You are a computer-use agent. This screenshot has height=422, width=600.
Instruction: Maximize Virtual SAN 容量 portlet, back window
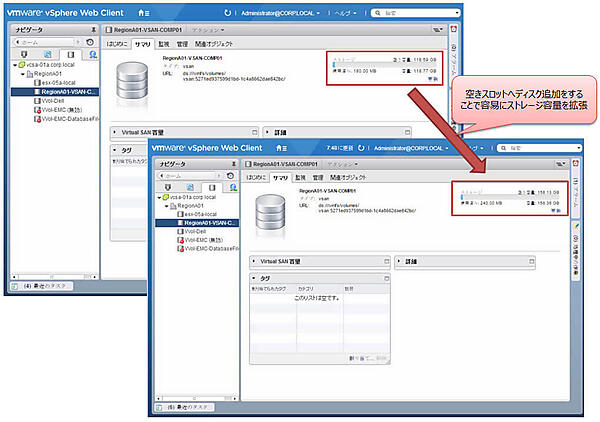[254, 132]
